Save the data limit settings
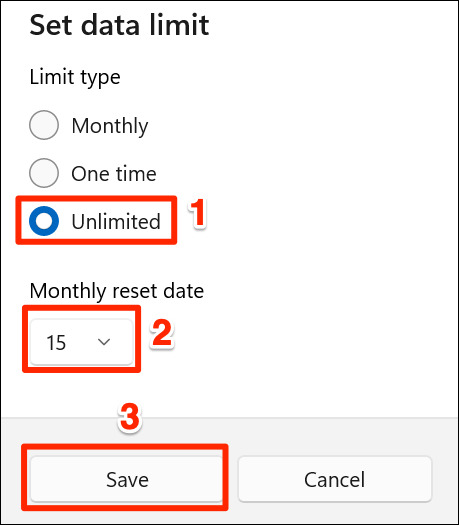The image size is (459, 525). click(127, 479)
